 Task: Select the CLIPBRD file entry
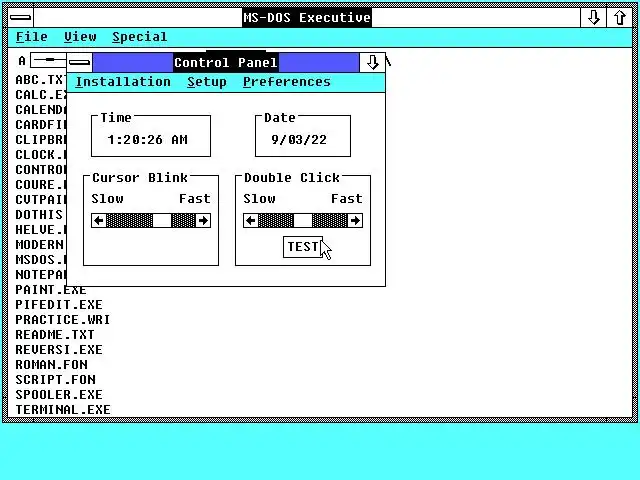click(x=40, y=140)
